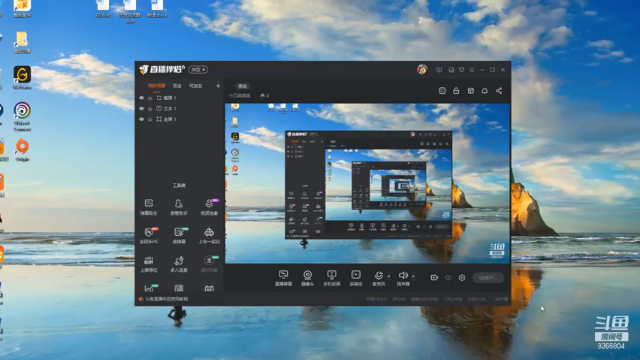Open the 弹幕助手 danmaku assistant tool
The width and height of the screenshot is (640, 360).
tap(149, 207)
